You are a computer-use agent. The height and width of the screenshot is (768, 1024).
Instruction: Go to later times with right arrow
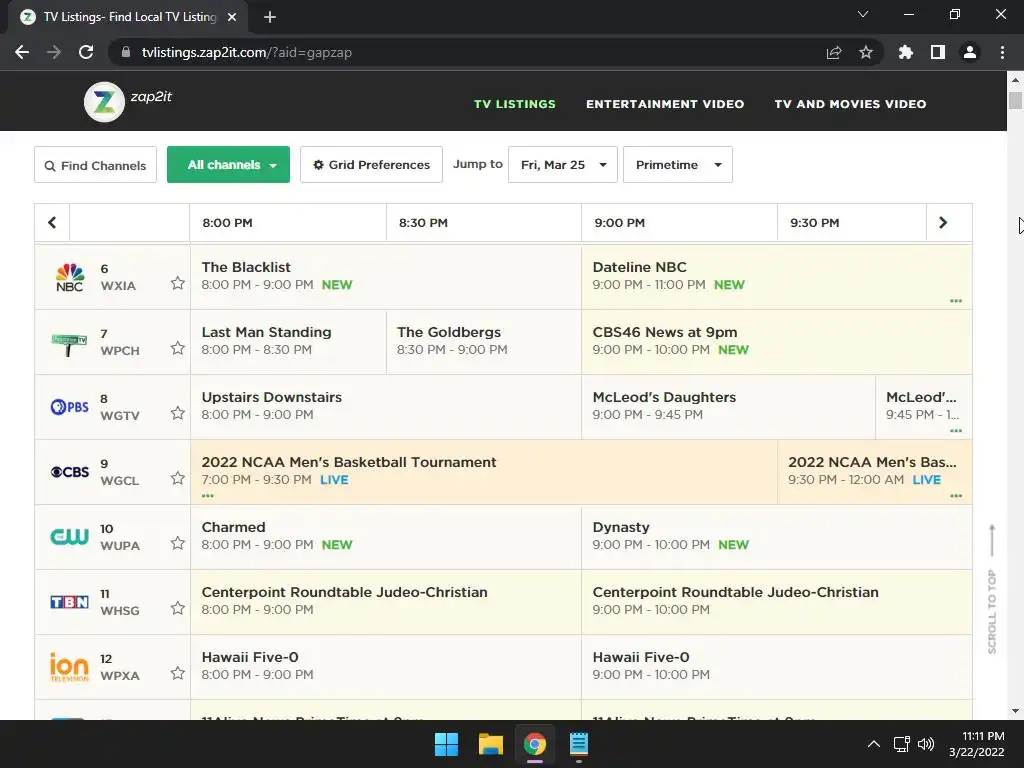click(x=943, y=223)
